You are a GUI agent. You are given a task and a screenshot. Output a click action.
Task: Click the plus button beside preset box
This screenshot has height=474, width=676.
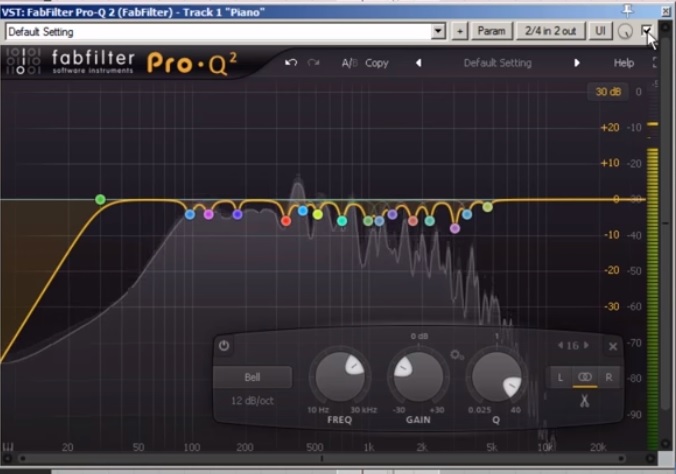point(460,31)
